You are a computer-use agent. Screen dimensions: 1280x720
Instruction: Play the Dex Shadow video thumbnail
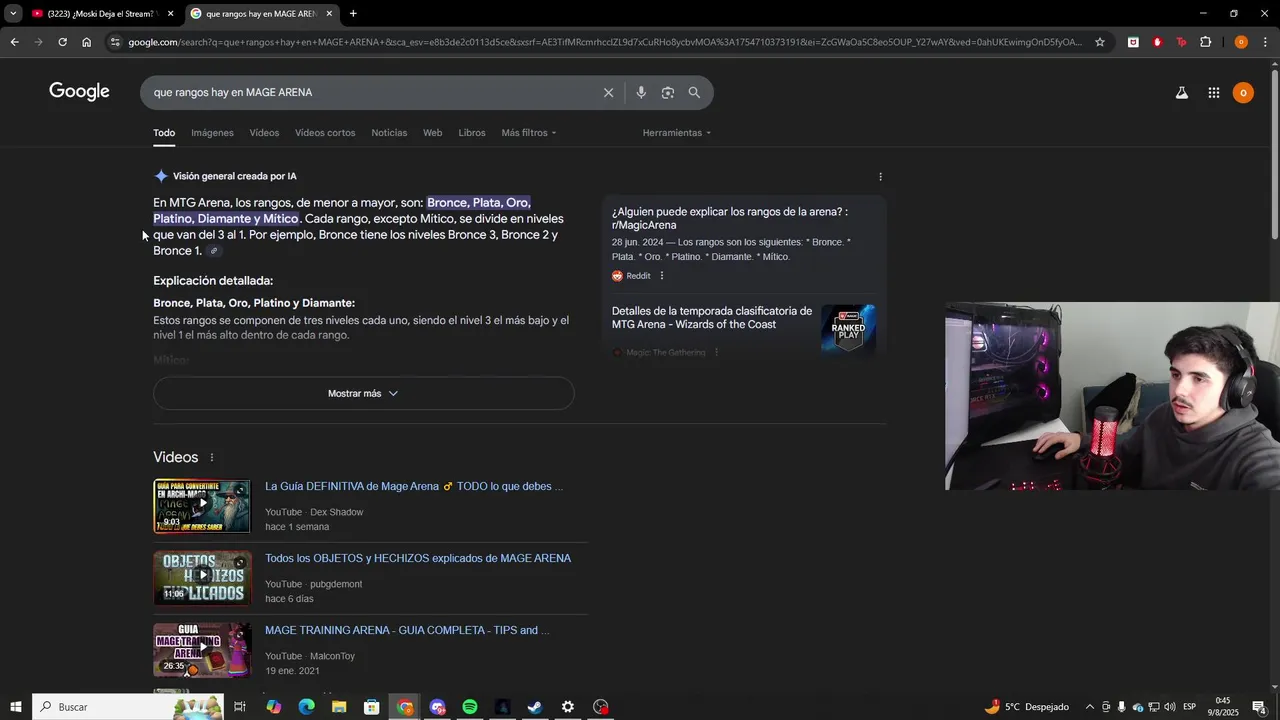pyautogui.click(x=202, y=506)
